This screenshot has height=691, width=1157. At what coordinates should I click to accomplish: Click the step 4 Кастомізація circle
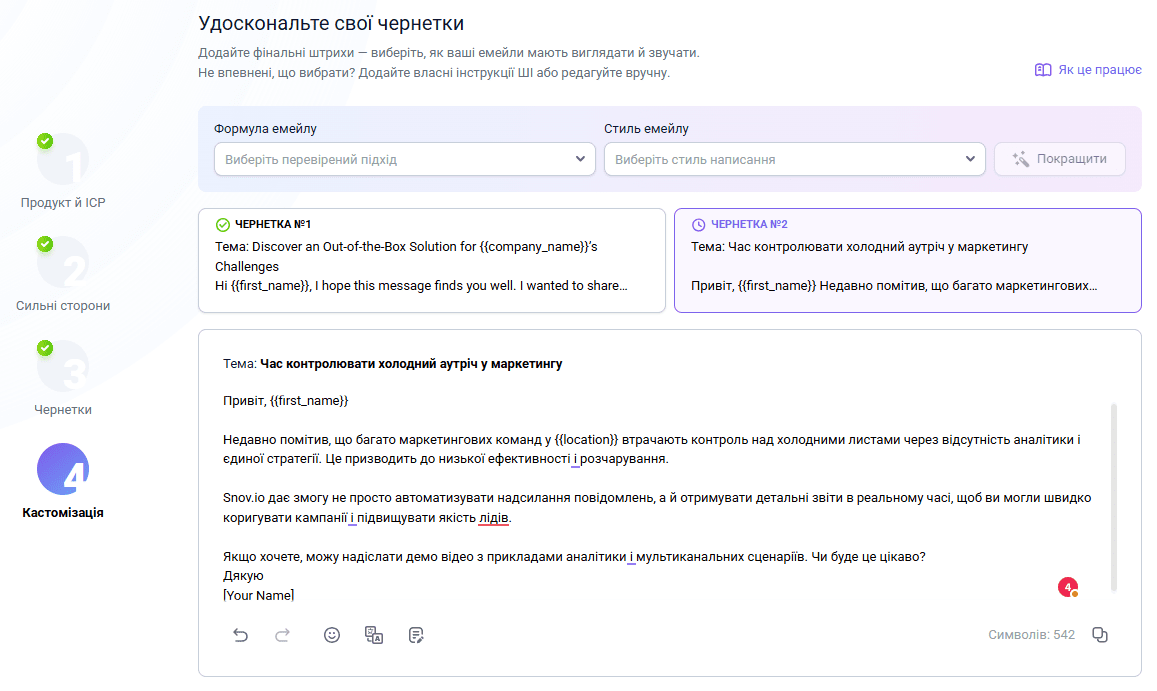(63, 469)
